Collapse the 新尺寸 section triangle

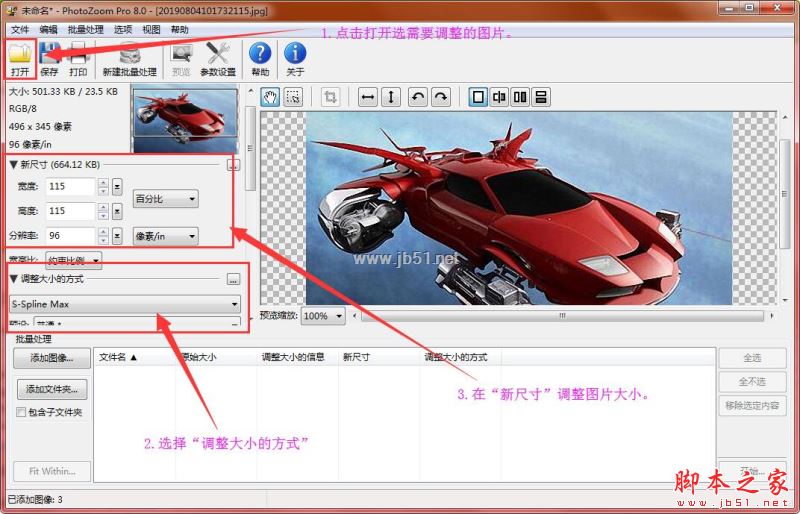point(13,164)
